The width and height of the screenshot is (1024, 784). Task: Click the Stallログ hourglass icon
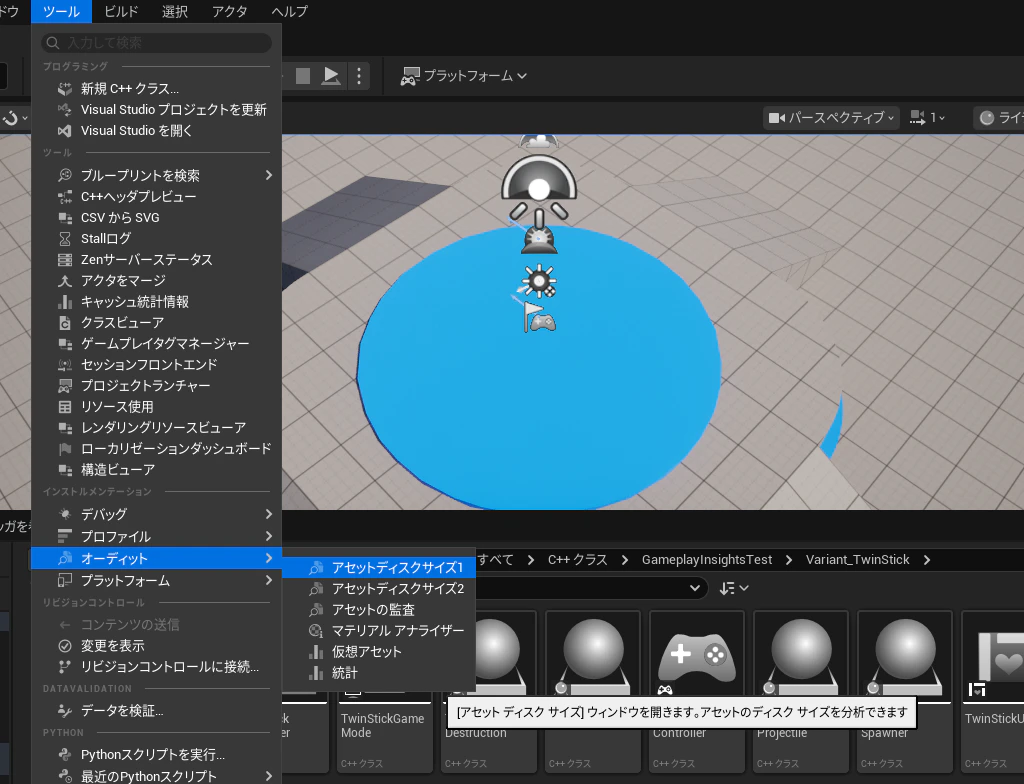65,238
